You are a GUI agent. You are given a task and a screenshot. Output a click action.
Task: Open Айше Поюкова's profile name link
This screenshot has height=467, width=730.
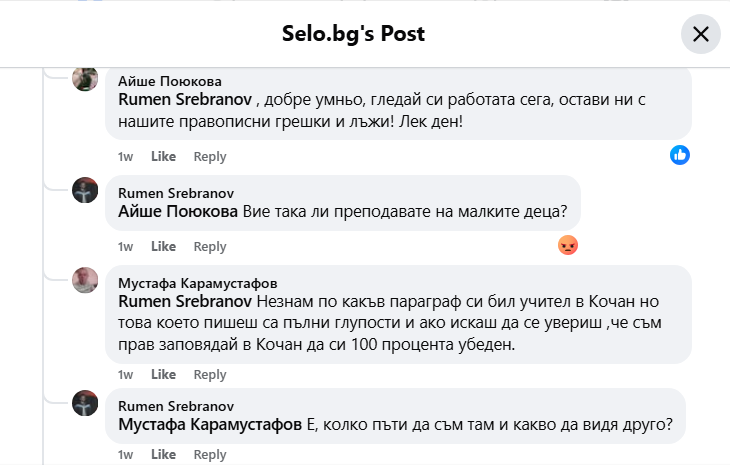pos(170,81)
